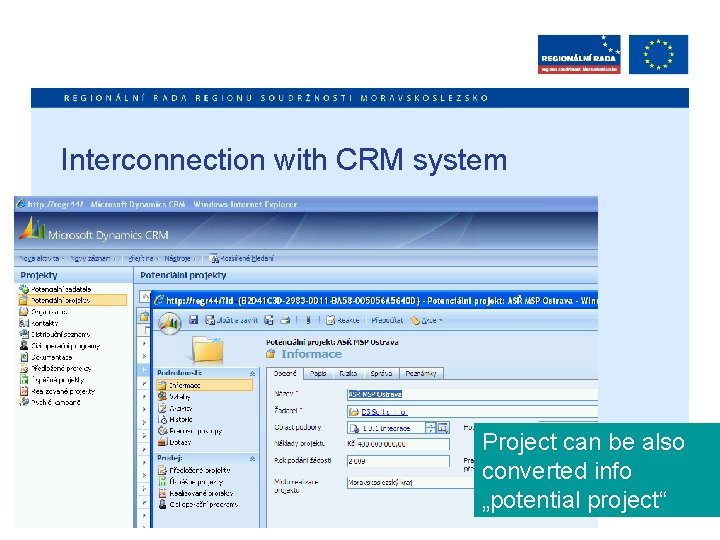This screenshot has height=540, width=720.
Task: Open Potenciální žadatelé in Projekty sidebar
Action: click(x=61, y=289)
